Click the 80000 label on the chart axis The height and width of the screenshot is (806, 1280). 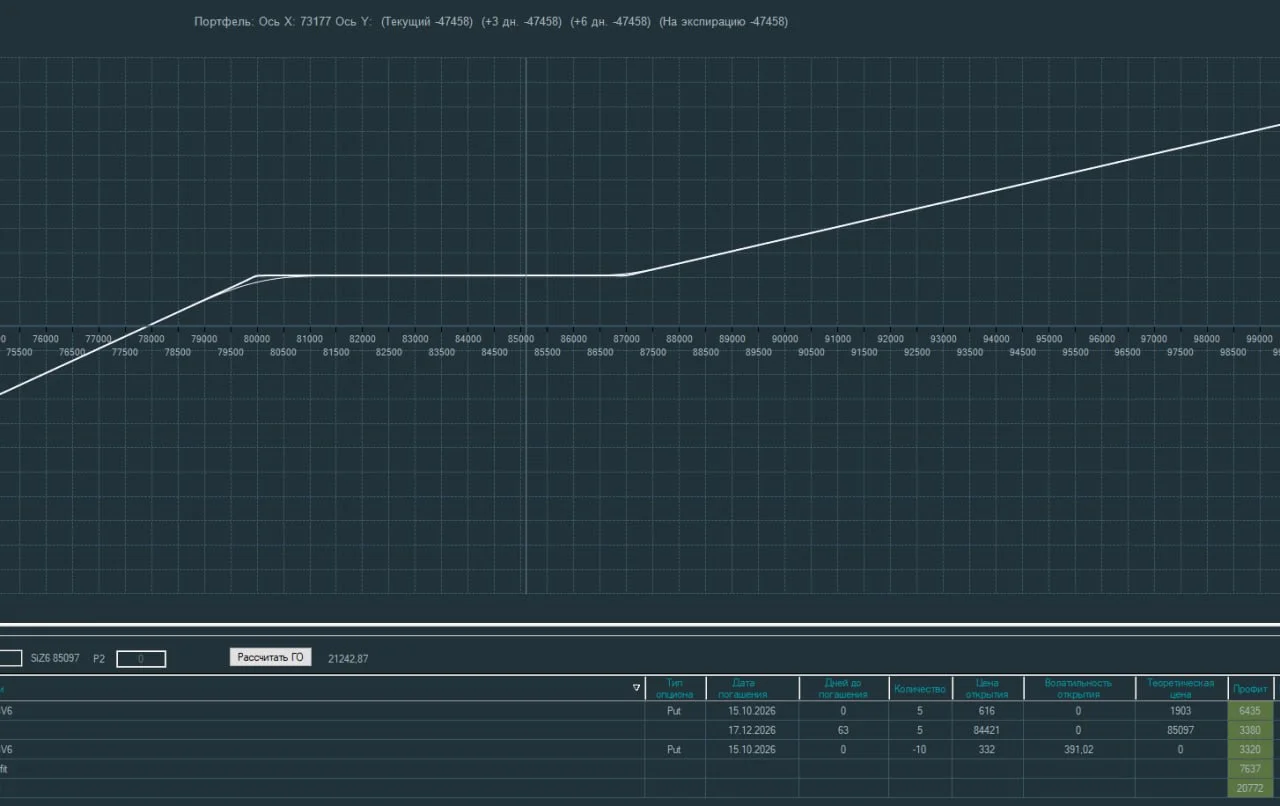click(x=257, y=339)
